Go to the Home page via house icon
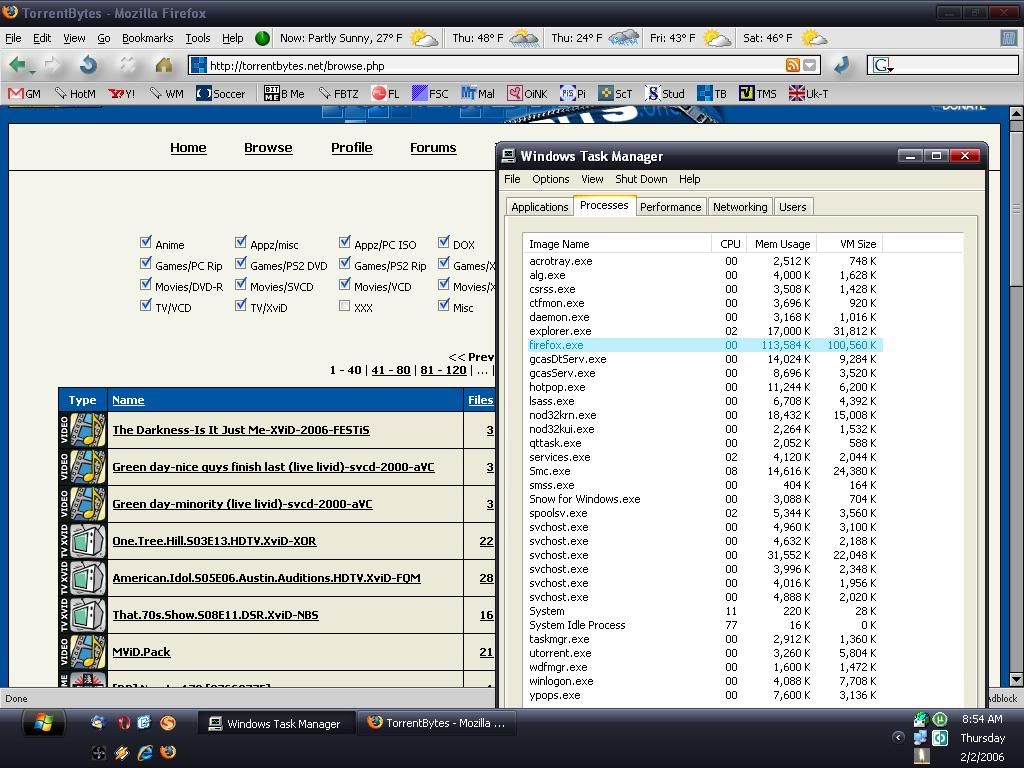Viewport: 1024px width, 768px height. pos(163,65)
